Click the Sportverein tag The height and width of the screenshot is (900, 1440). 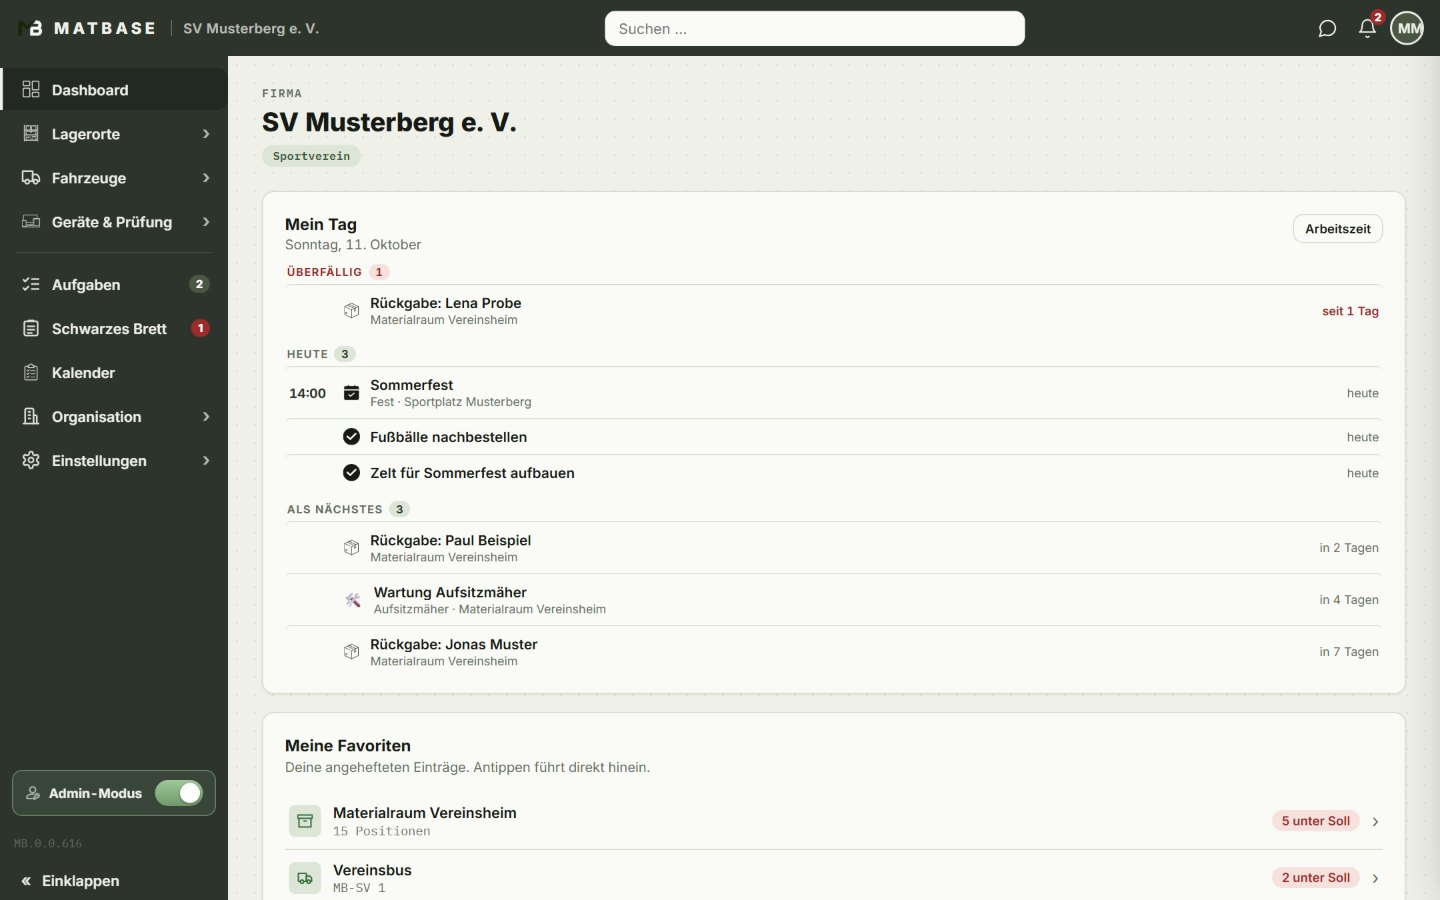[311, 156]
